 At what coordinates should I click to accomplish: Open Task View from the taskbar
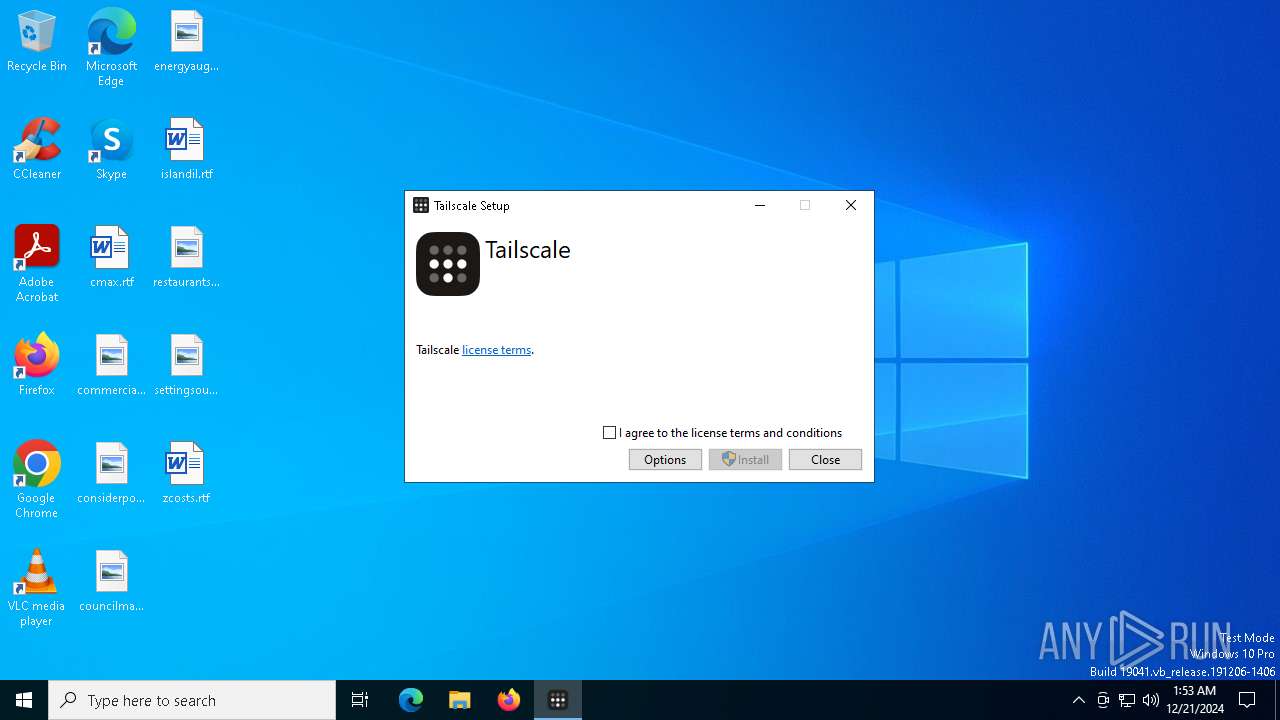(360, 700)
